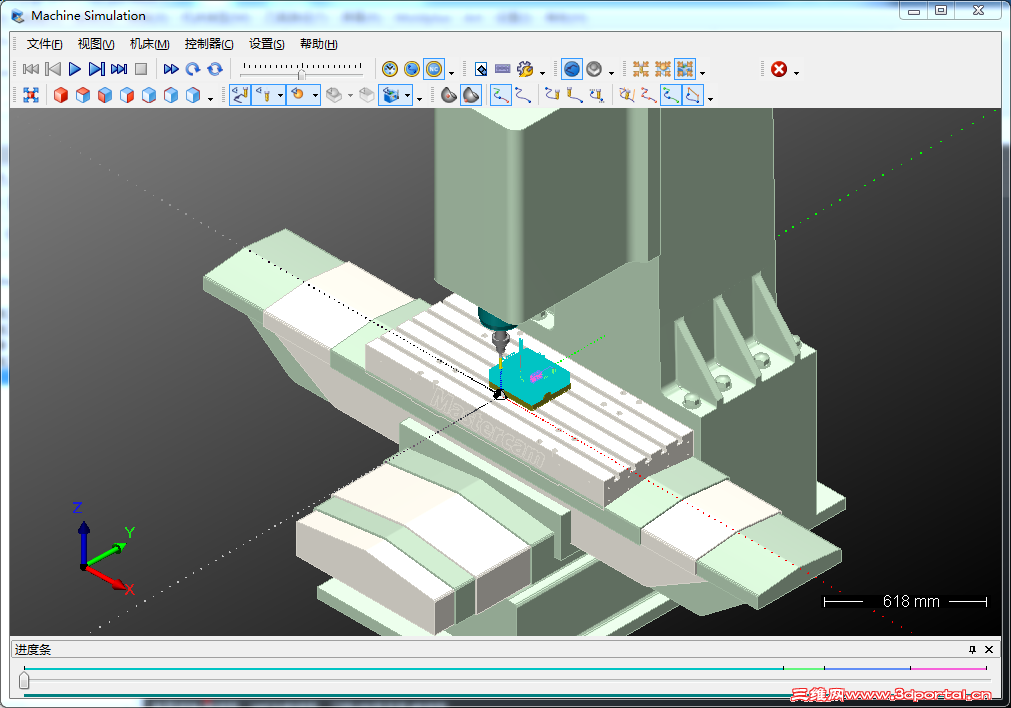Step back to previous operation
This screenshot has width=1011, height=708.
[53, 69]
